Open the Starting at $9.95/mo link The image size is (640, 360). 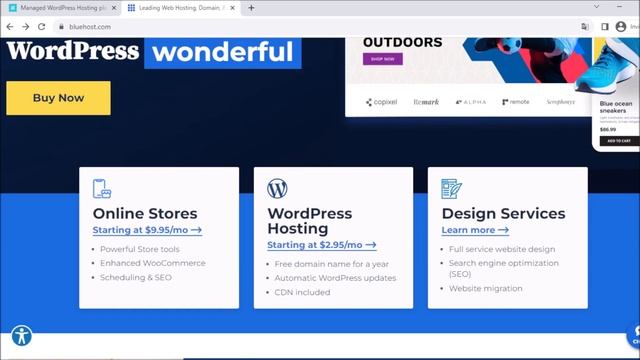click(147, 230)
